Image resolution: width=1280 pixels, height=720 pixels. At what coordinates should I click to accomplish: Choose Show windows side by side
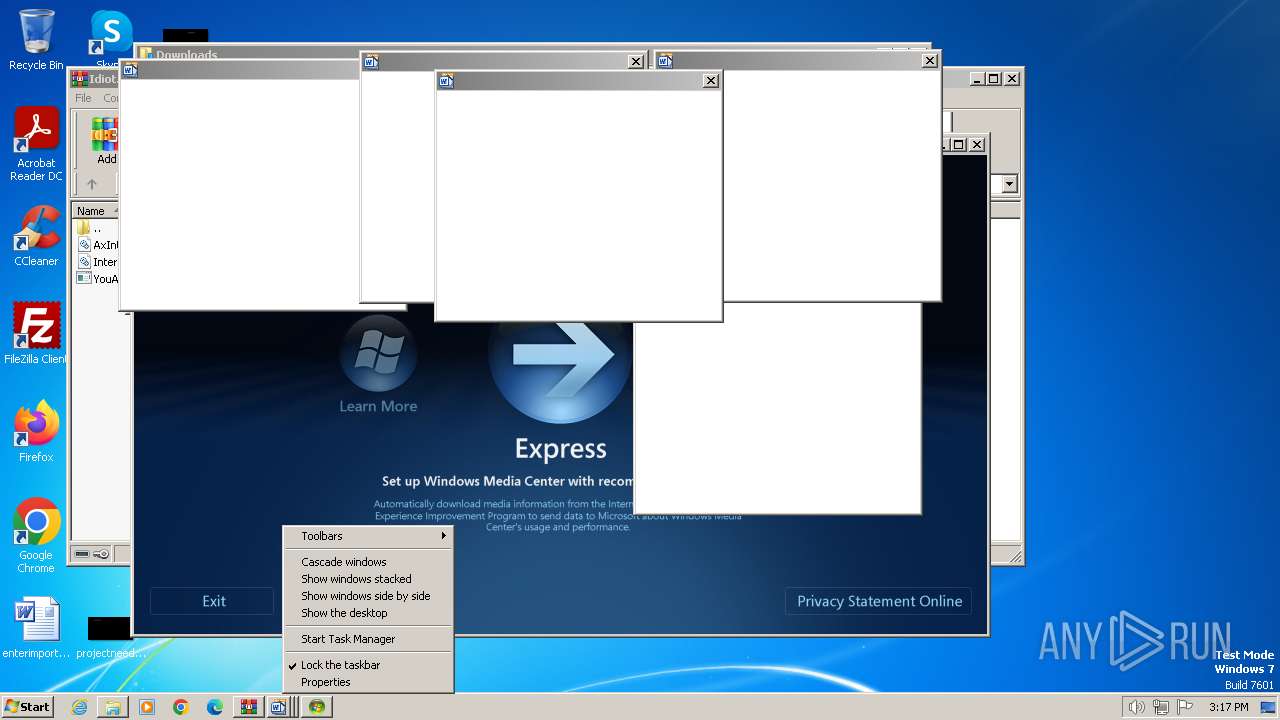[368, 596]
